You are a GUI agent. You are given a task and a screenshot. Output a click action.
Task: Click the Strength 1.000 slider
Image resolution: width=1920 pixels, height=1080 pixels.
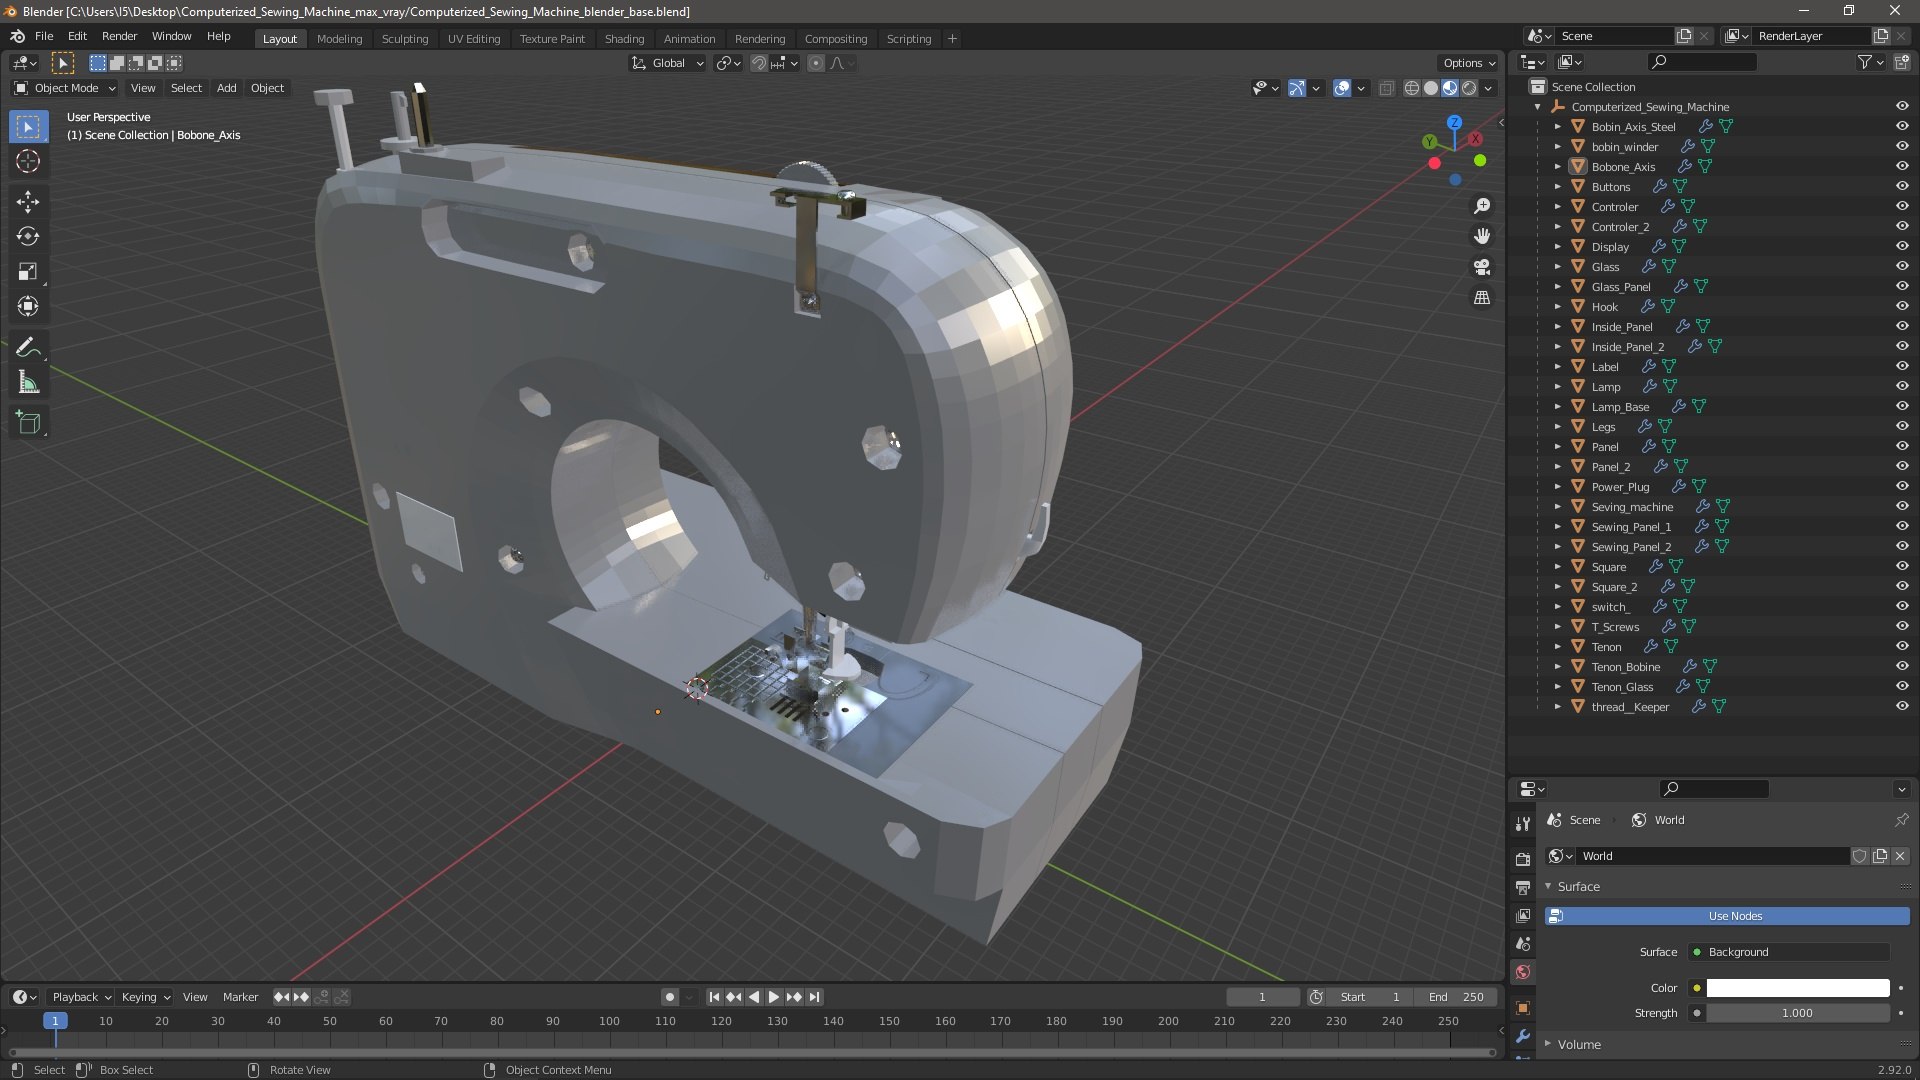coord(1798,1013)
